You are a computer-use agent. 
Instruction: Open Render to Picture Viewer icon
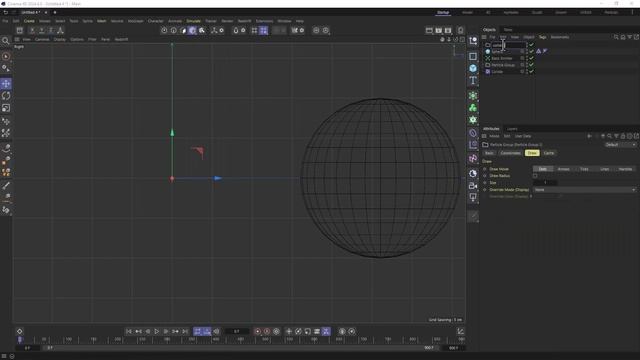tap(439, 30)
